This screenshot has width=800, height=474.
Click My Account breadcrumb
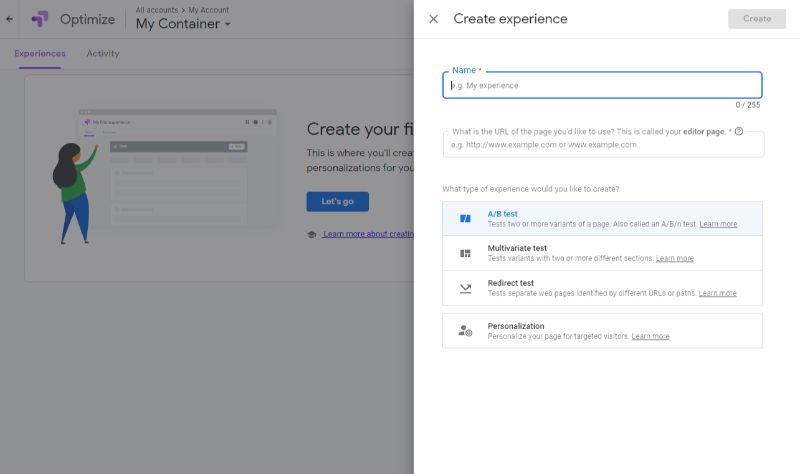click(x=209, y=10)
